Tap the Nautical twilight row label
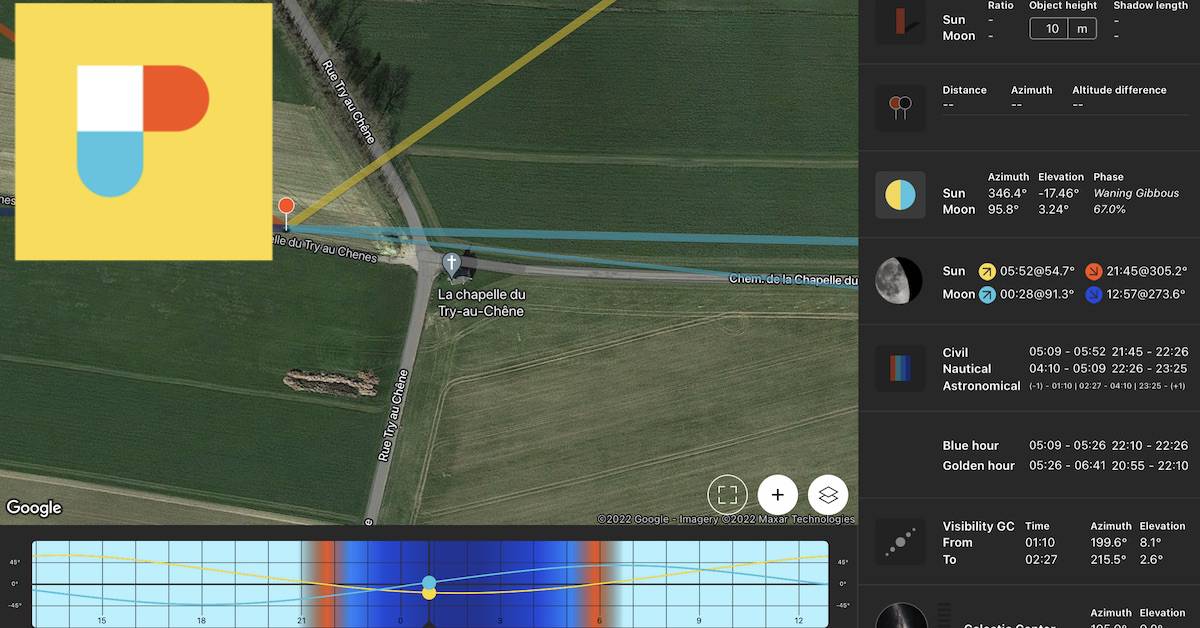Screen dimensions: 1200x628 click(967, 369)
